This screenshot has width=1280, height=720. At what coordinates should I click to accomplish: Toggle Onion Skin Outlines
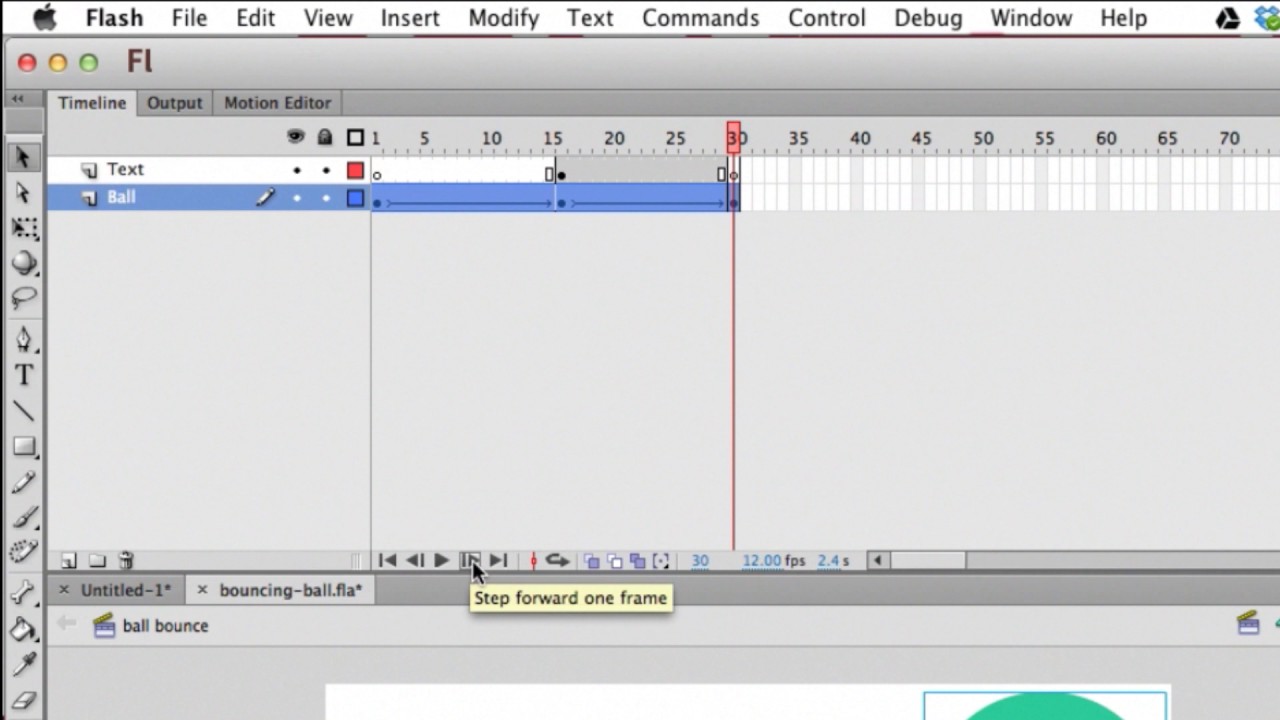pos(614,561)
